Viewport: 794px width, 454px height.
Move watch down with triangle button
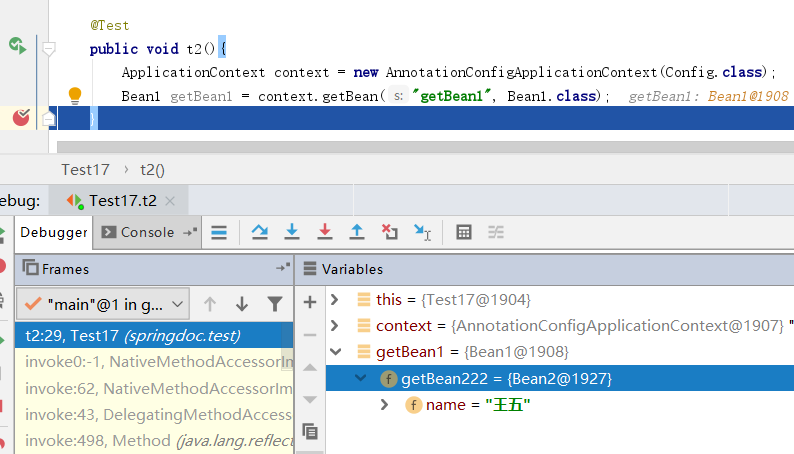point(310,399)
